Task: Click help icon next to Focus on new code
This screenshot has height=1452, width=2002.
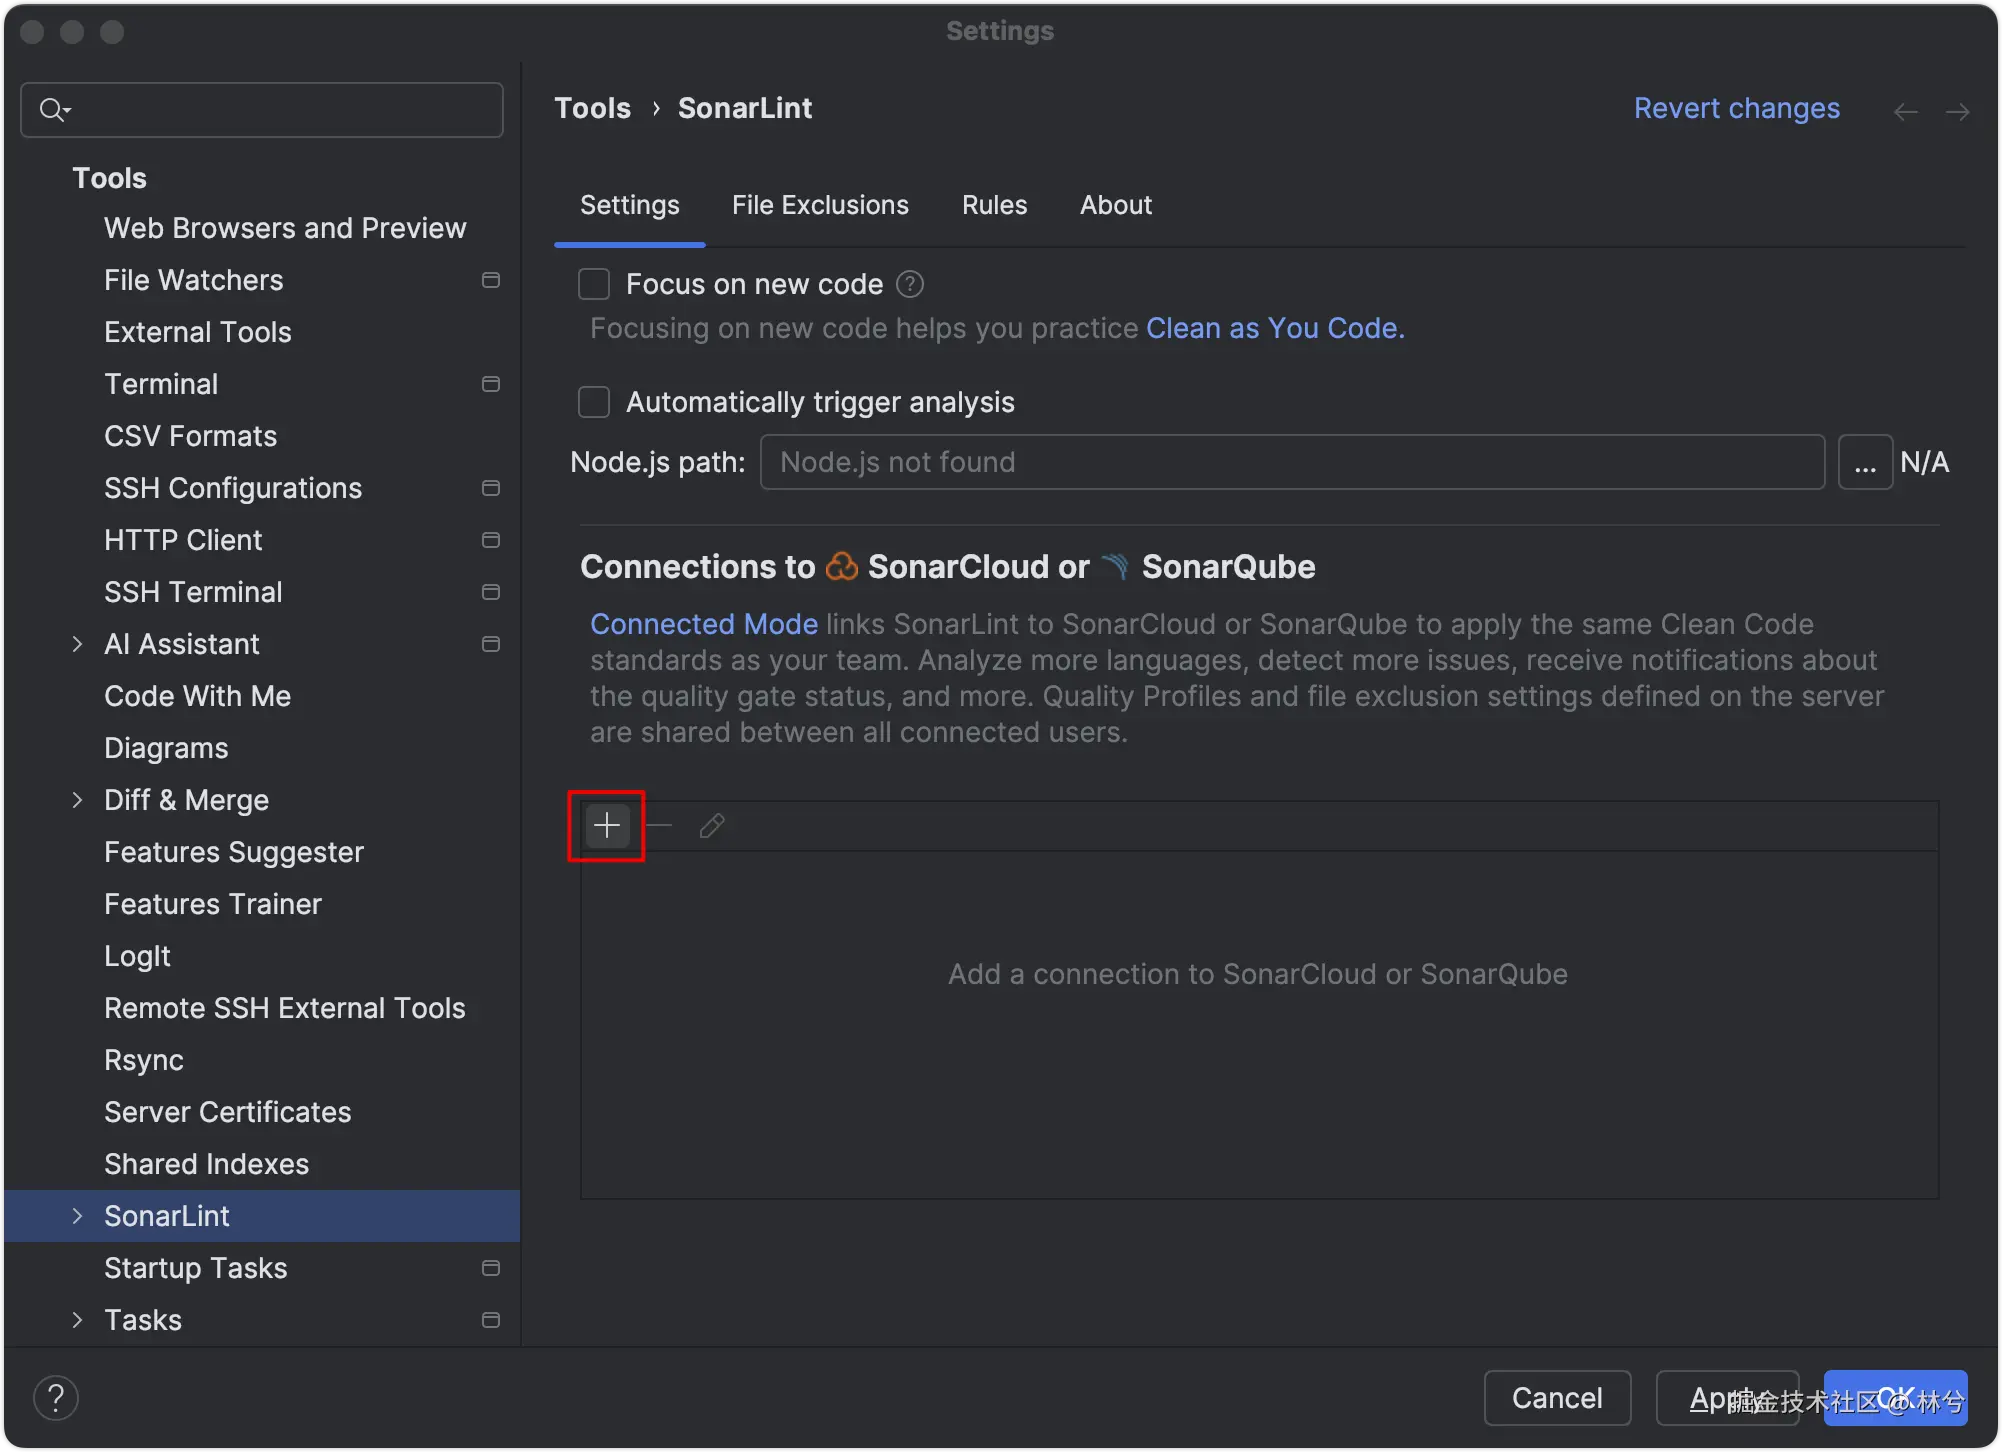Action: (x=910, y=285)
